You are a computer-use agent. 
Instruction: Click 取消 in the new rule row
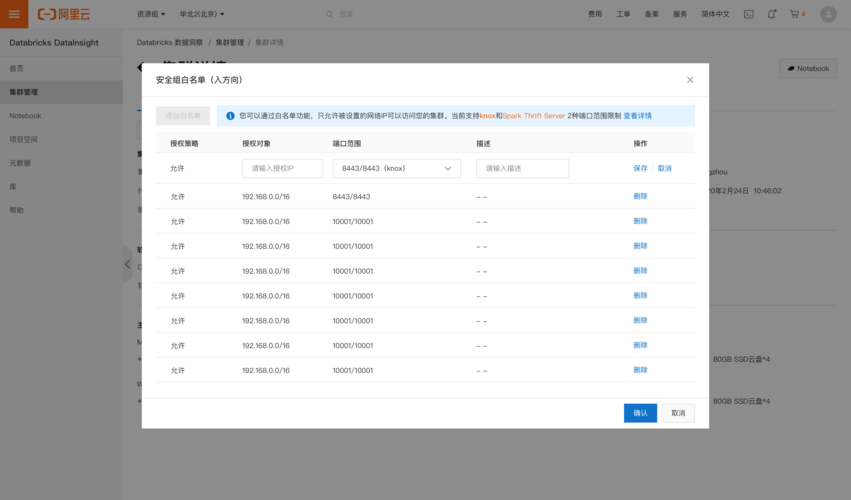664,168
